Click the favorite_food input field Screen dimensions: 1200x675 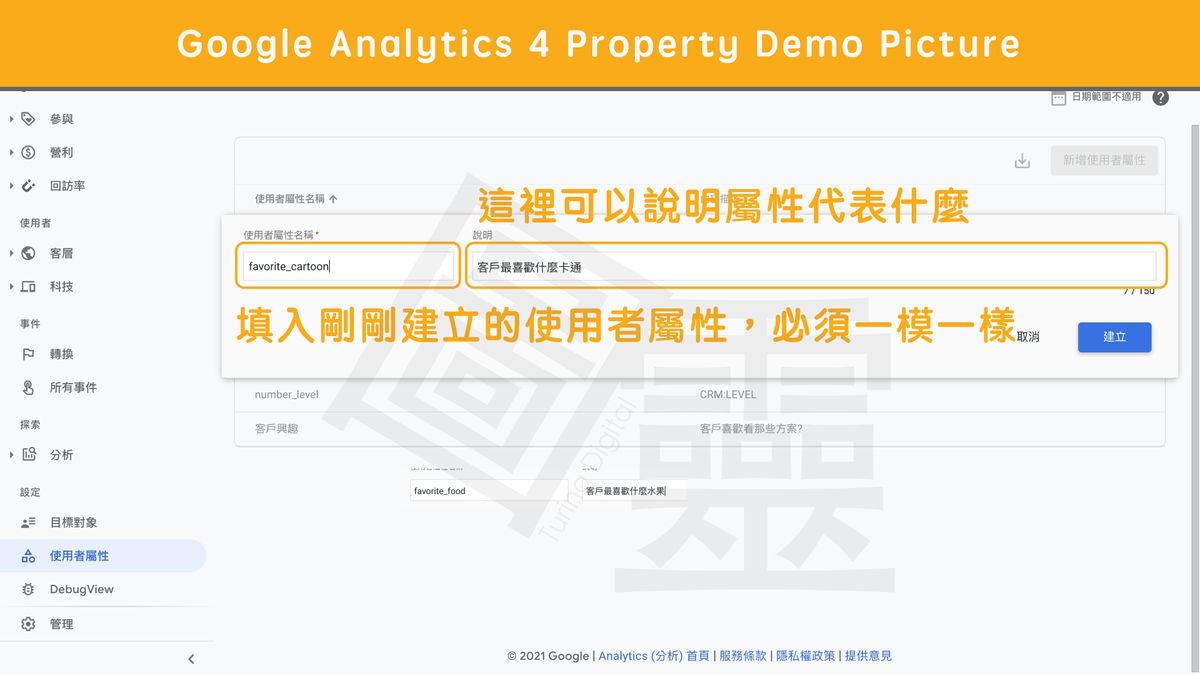489,491
